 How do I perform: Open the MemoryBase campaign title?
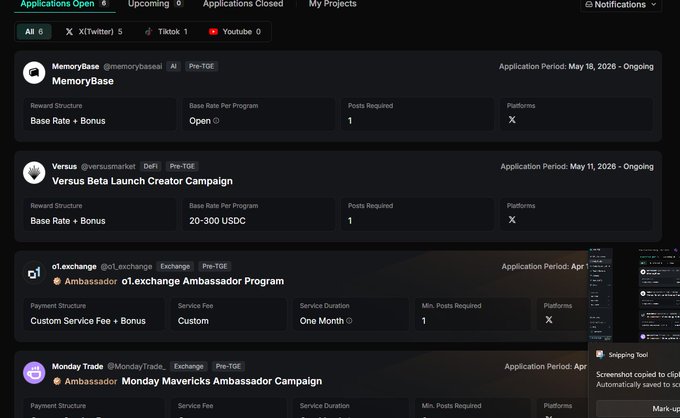pos(83,81)
